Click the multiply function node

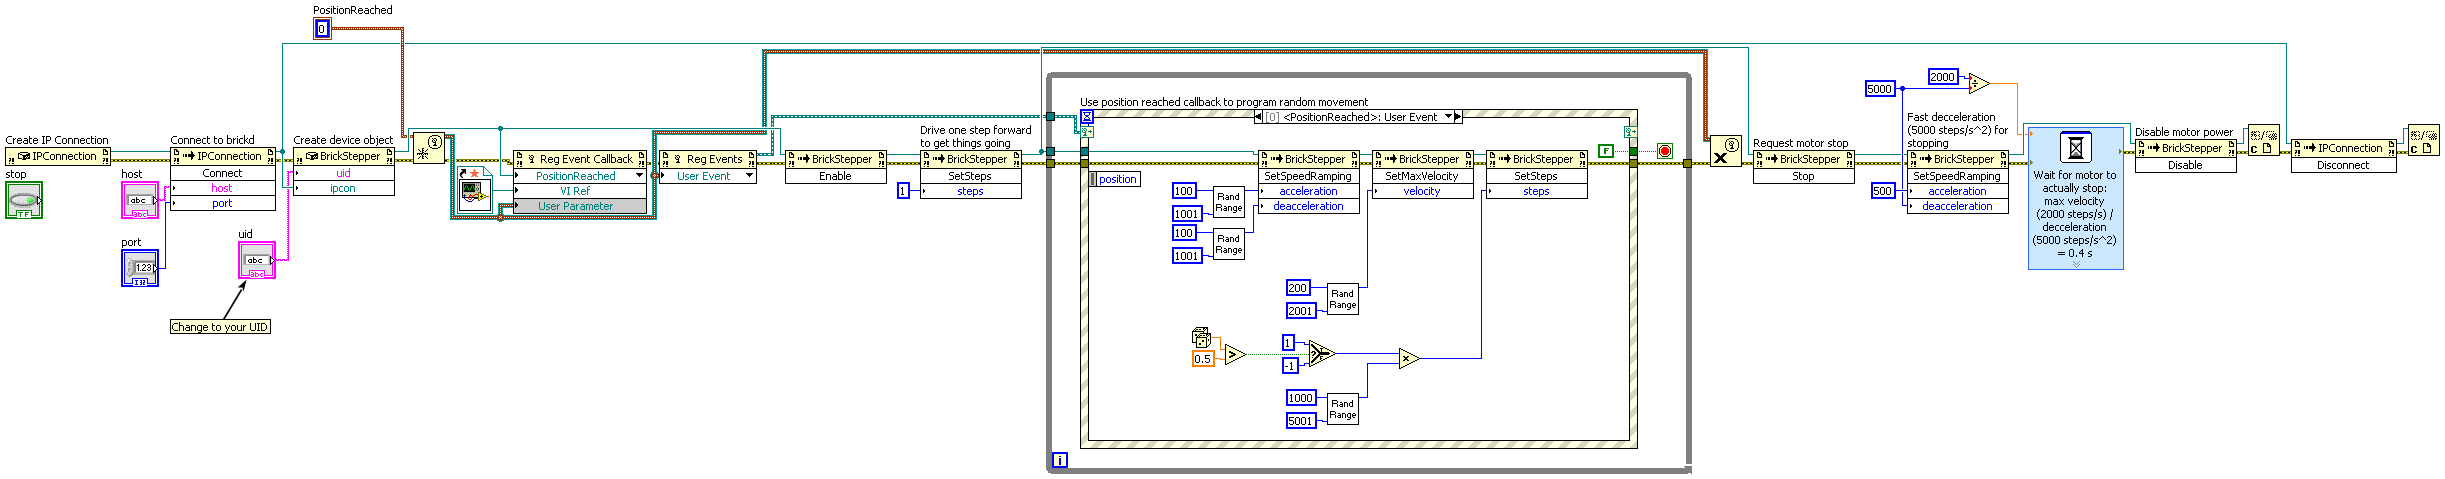1408,358
